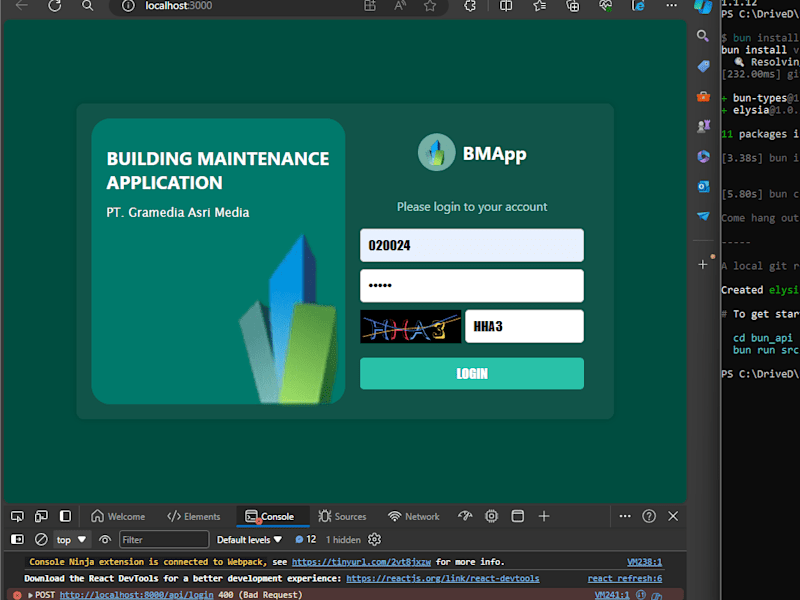Click the console Filter text field
This screenshot has width=800, height=600.
(x=164, y=540)
